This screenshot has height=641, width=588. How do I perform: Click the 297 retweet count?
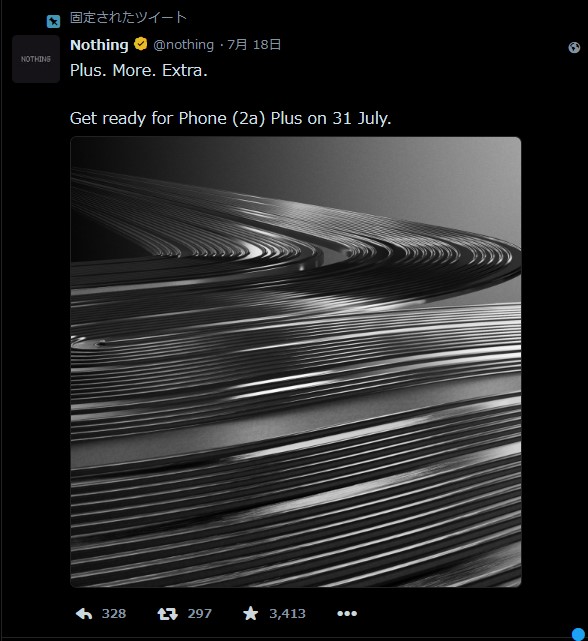pos(200,613)
